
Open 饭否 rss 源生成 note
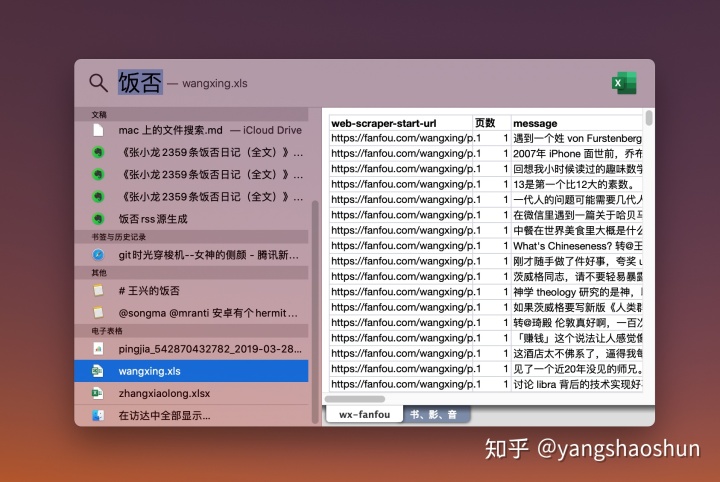pyautogui.click(x=191, y=219)
